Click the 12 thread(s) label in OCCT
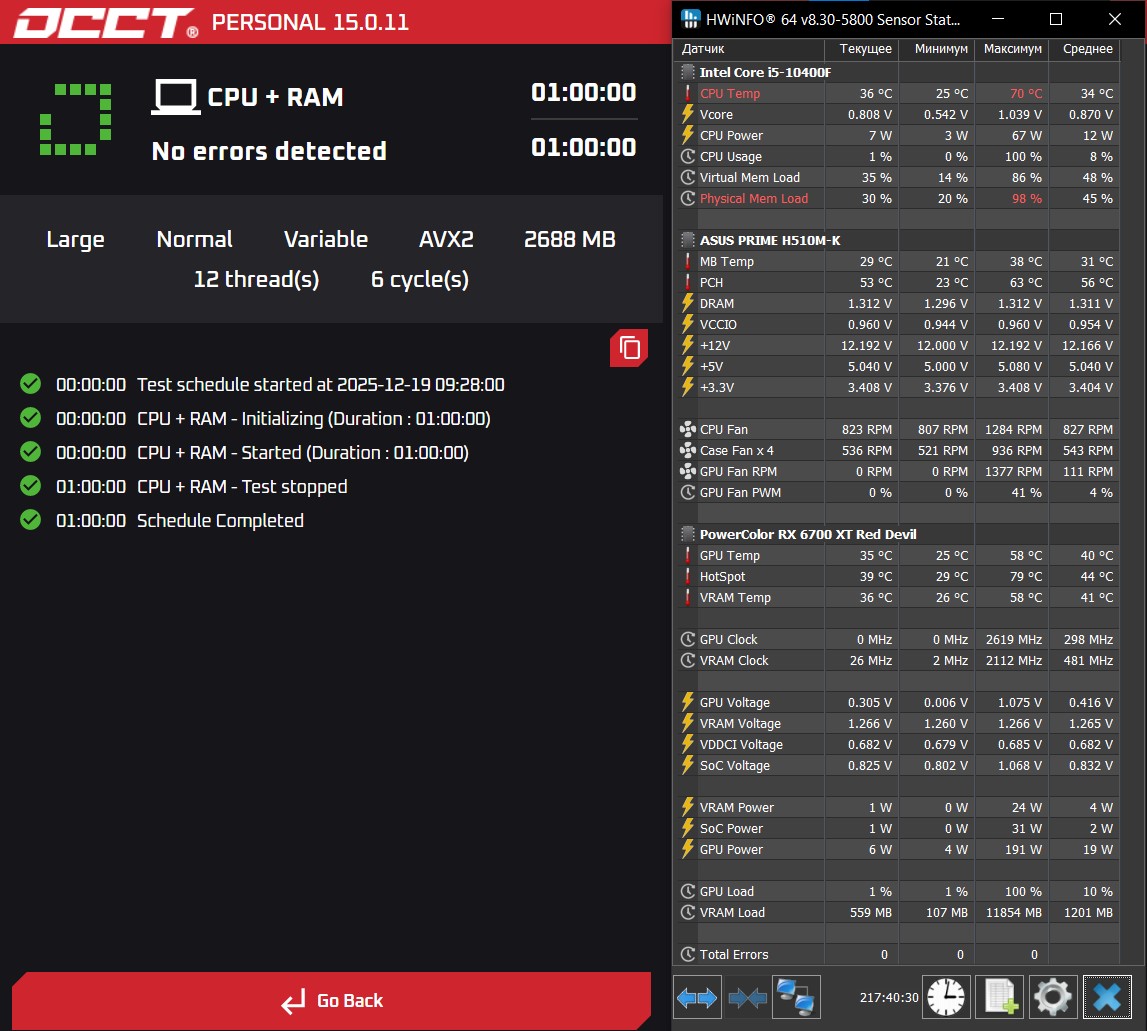 256,279
